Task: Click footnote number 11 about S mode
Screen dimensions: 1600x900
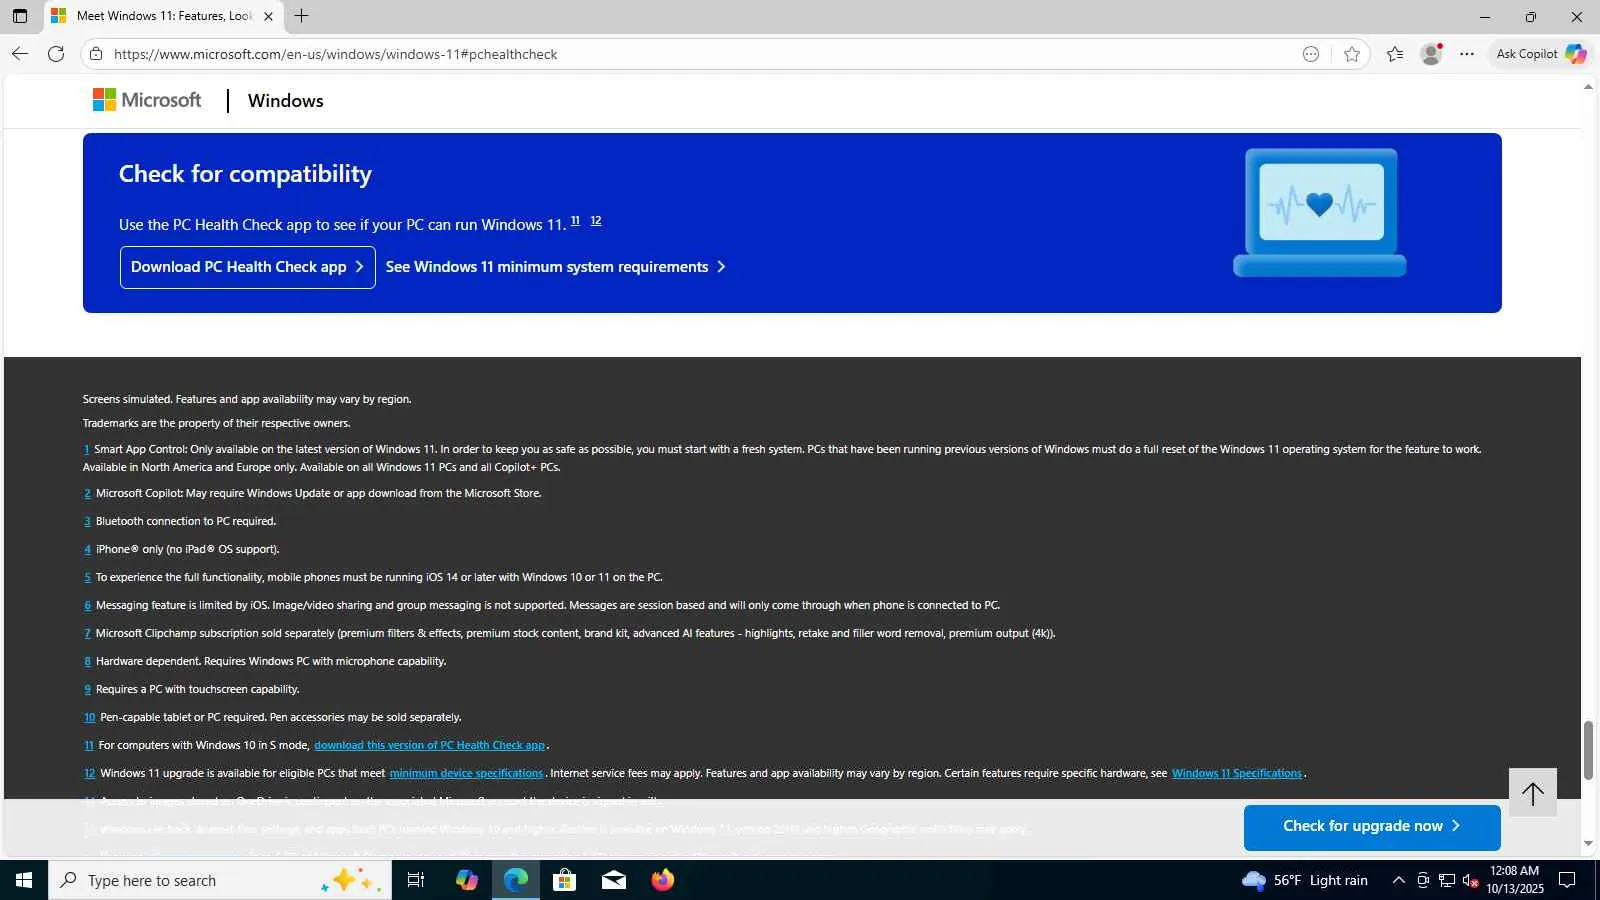Action: [88, 746]
